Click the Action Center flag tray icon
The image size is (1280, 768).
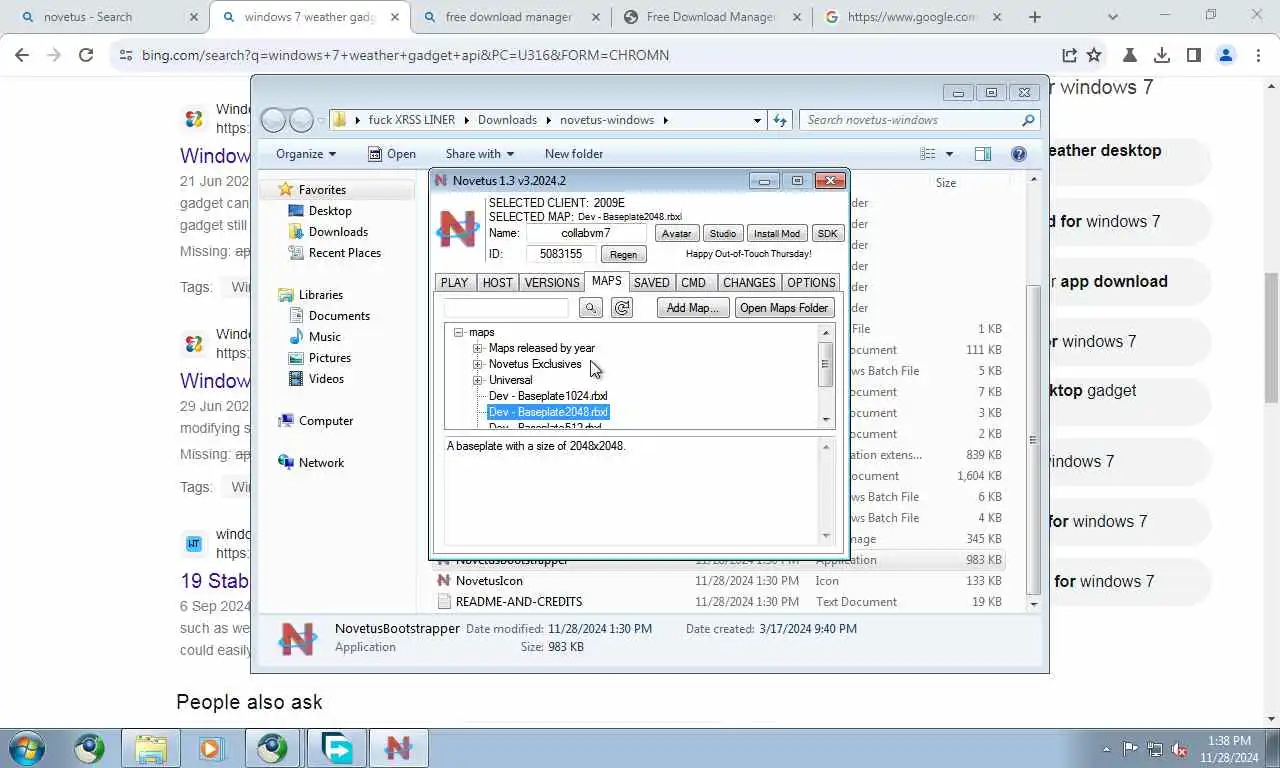click(1131, 749)
